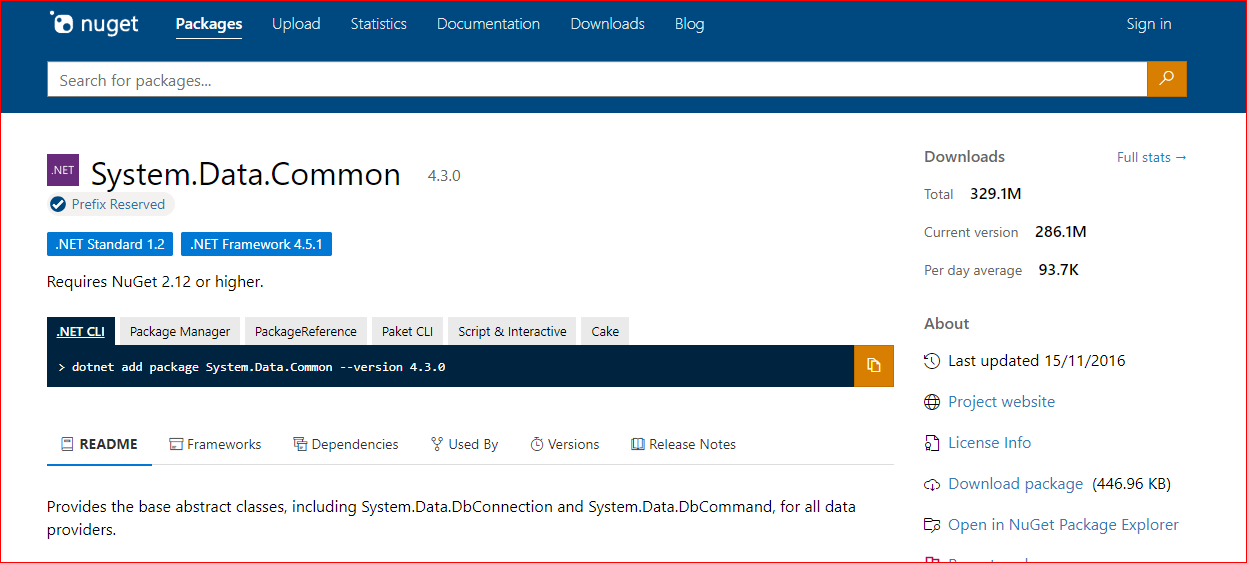Click the NuGet logo in header
The image size is (1247, 563).
(94, 24)
